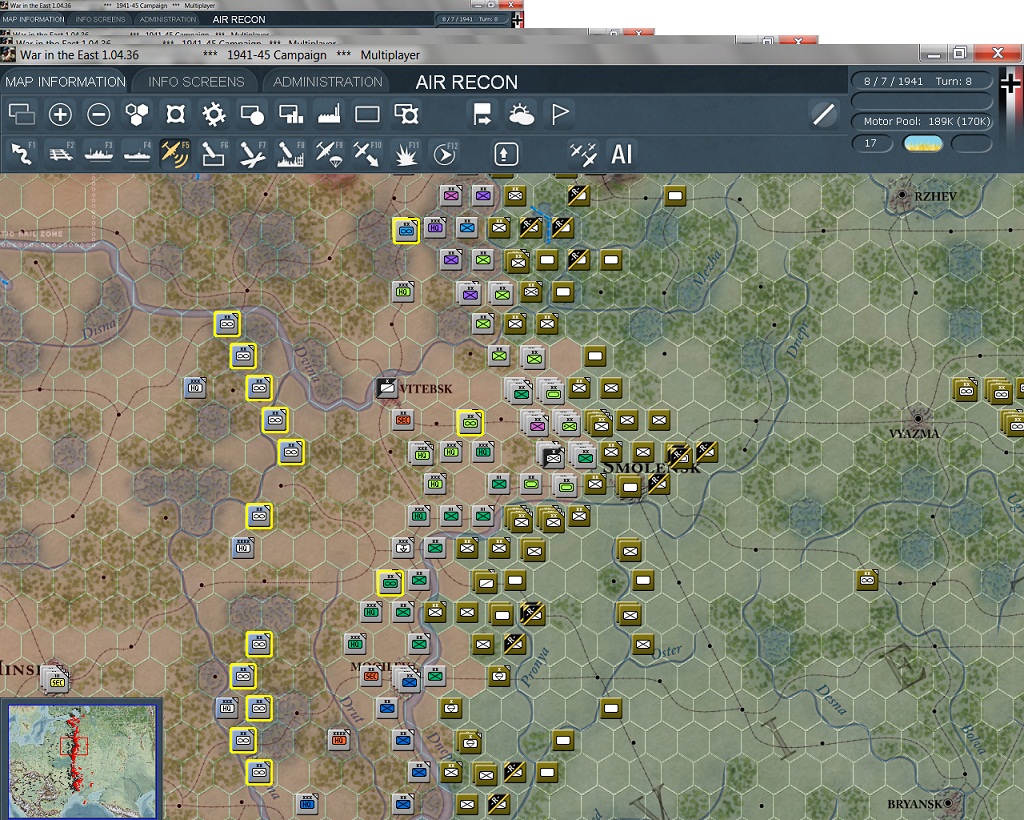This screenshot has width=1024, height=820.
Task: Click the minimap in the corner
Action: pyautogui.click(x=82, y=760)
